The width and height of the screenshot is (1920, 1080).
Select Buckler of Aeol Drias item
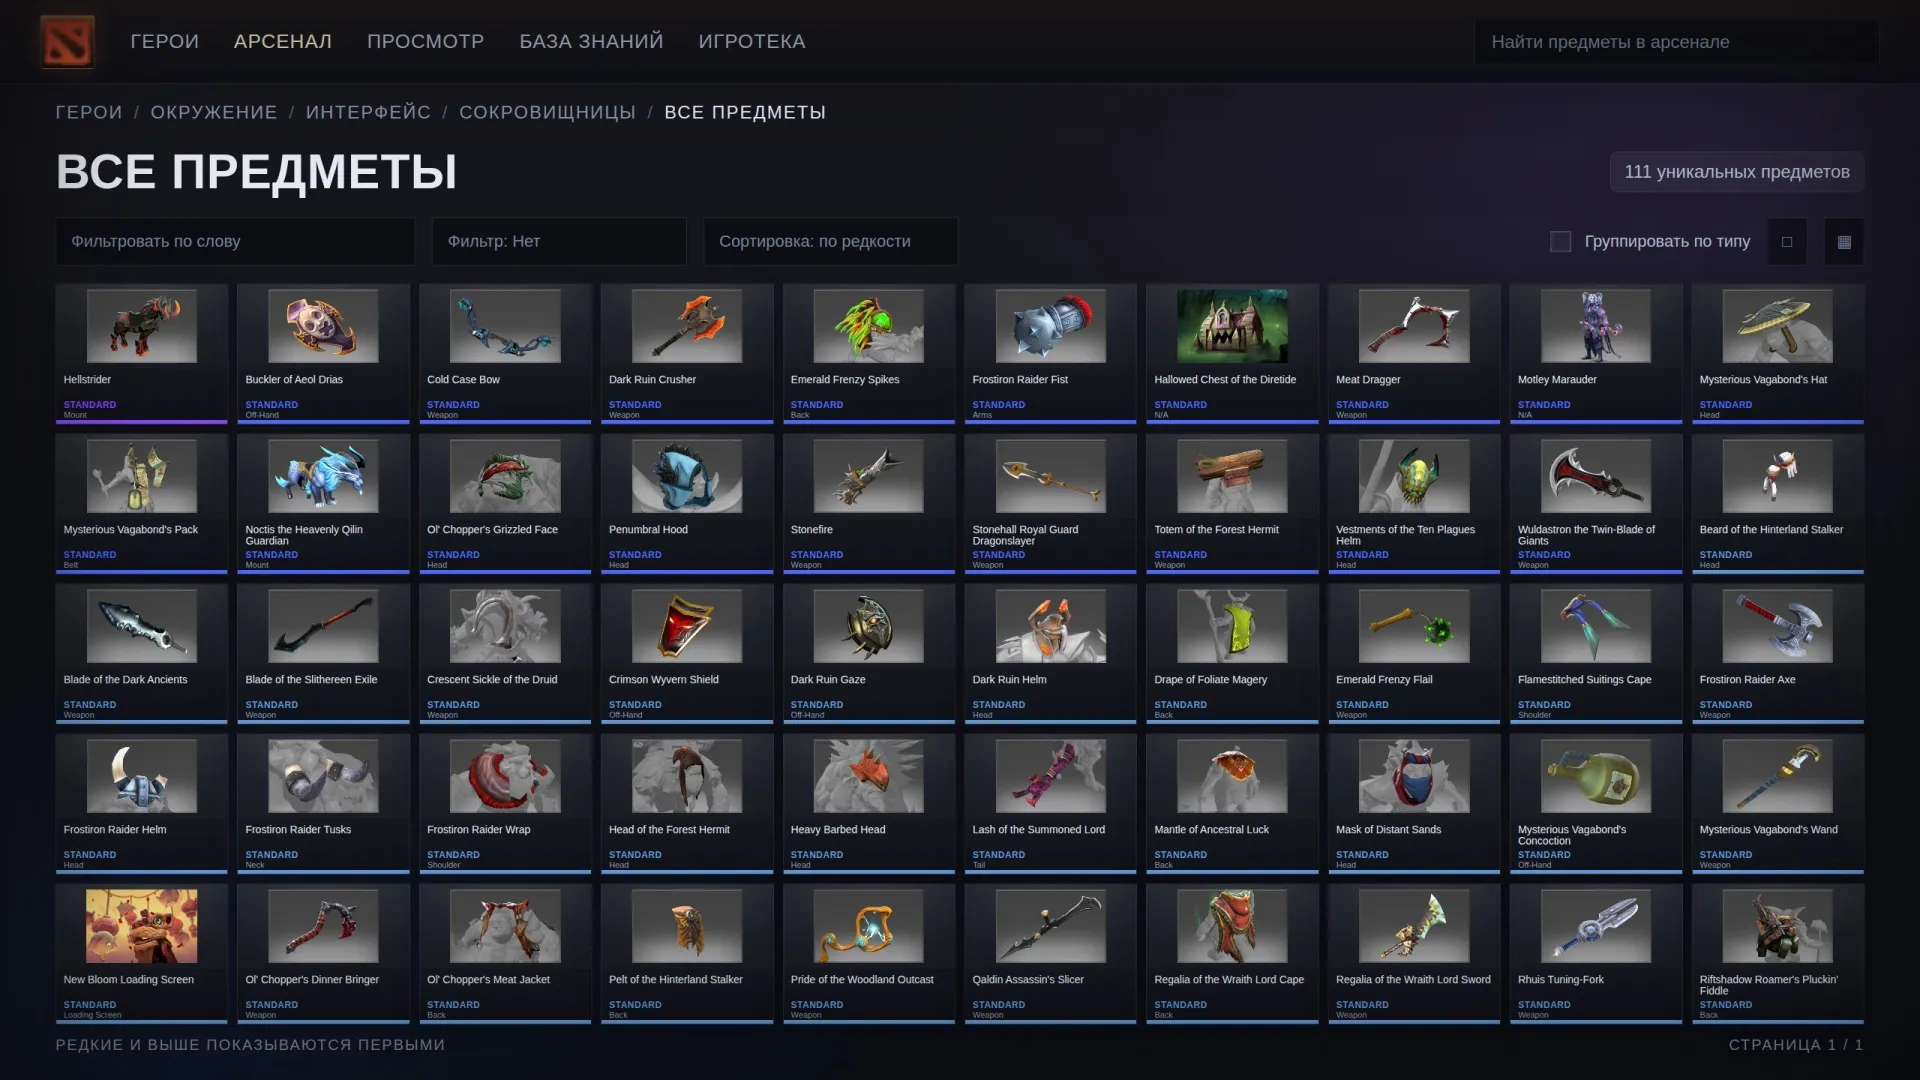click(x=323, y=353)
